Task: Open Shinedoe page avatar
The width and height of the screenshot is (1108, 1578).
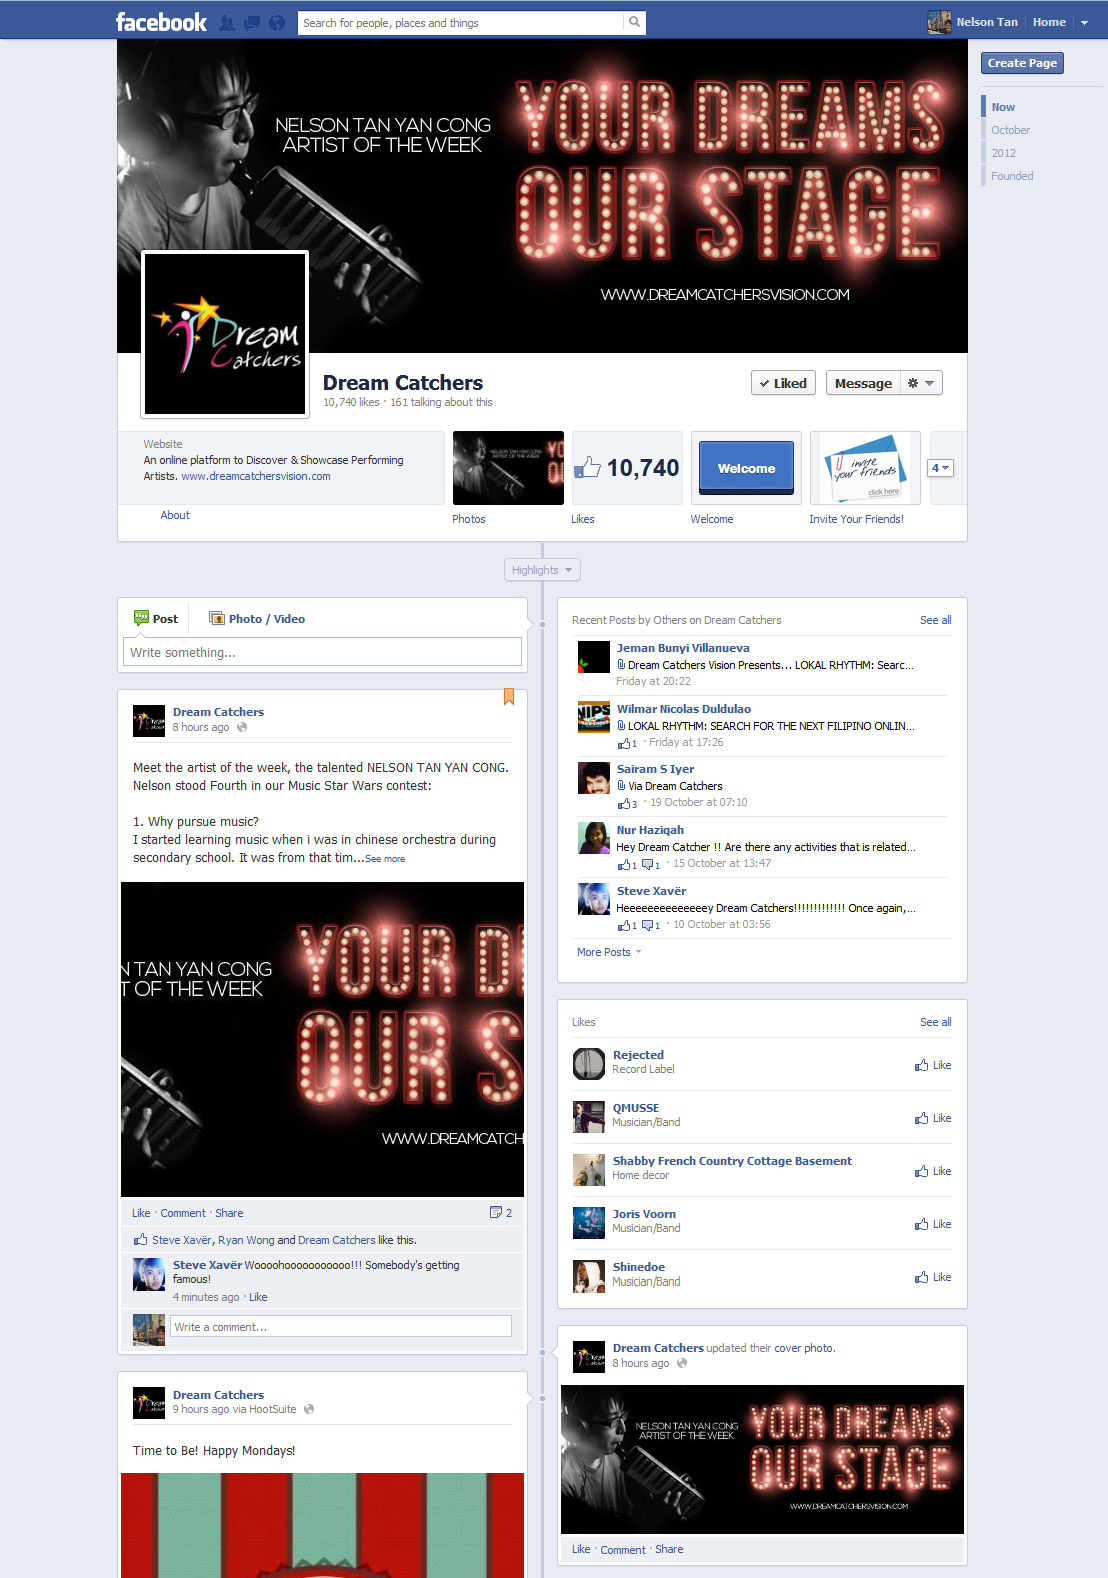Action: coord(589,1275)
